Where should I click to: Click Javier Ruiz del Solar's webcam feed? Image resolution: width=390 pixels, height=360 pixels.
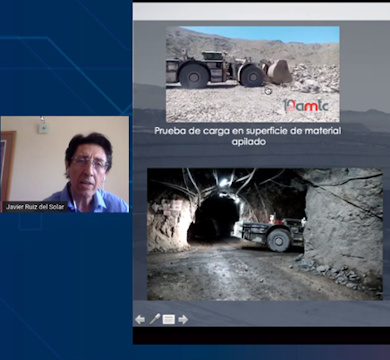[65, 164]
